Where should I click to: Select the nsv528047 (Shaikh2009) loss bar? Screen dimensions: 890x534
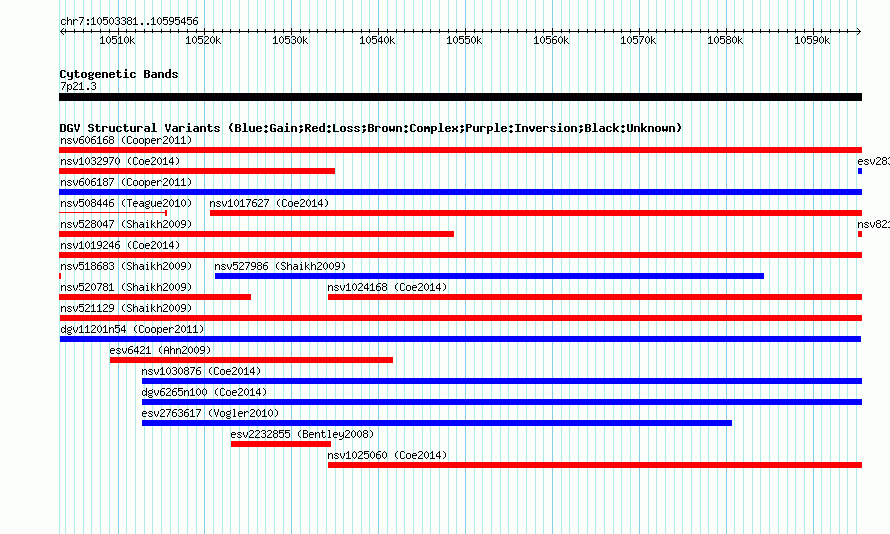pos(257,234)
